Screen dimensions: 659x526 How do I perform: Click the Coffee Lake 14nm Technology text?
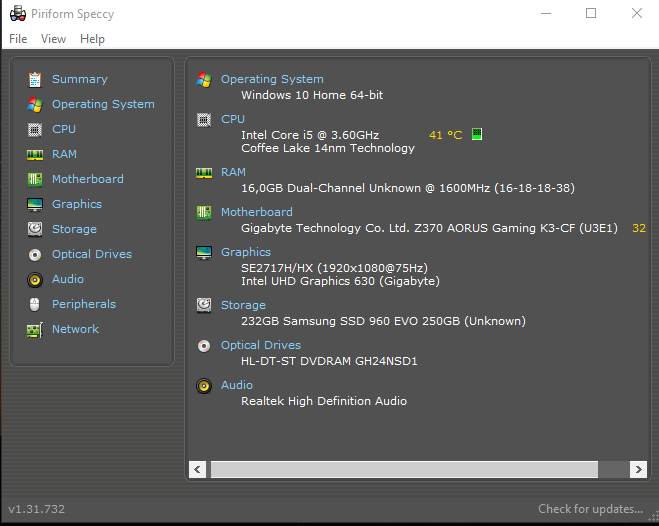[x=328, y=148]
